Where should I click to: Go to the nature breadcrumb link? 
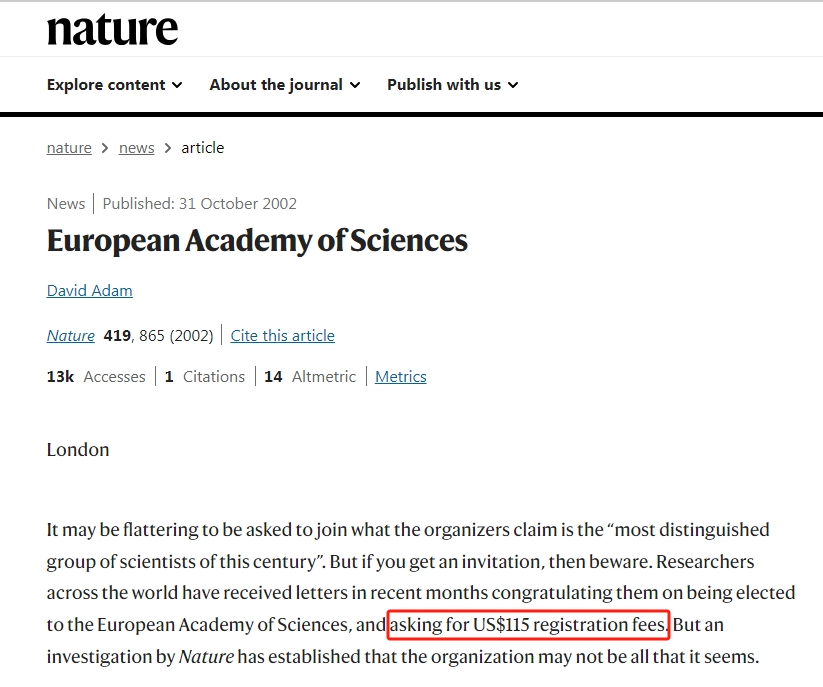click(69, 148)
